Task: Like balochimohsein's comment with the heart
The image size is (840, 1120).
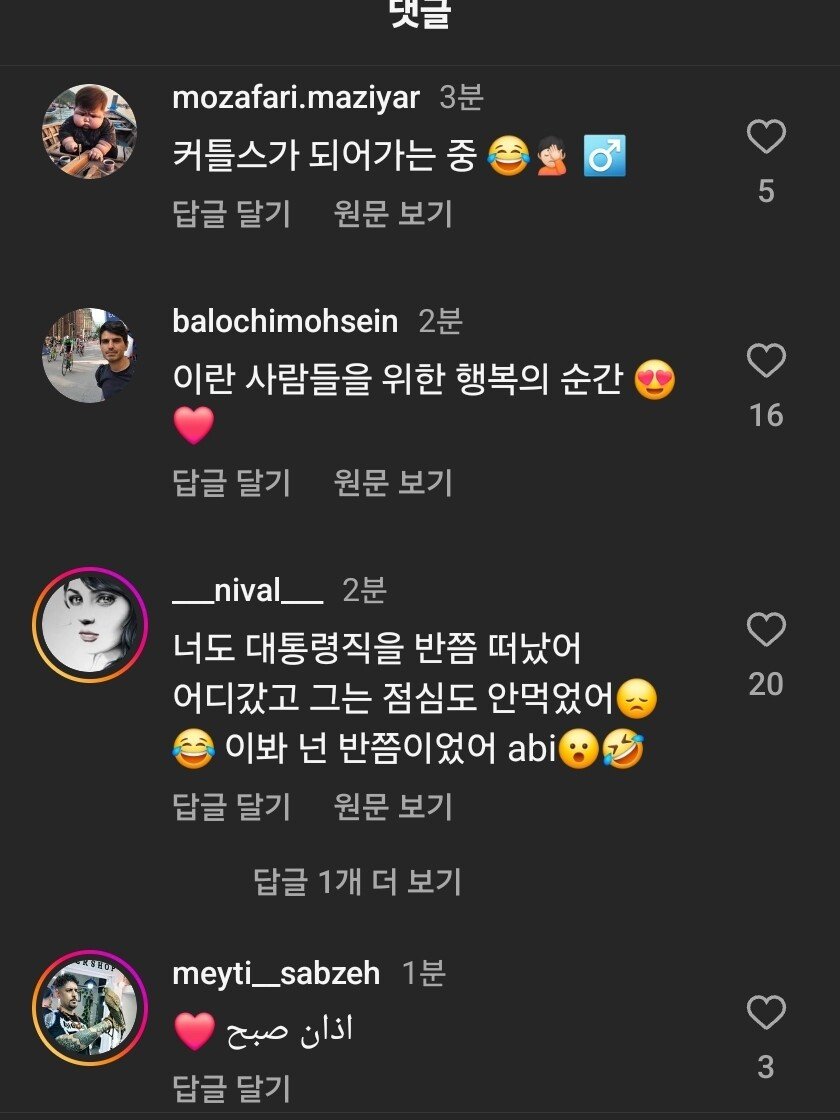Action: pos(766,361)
